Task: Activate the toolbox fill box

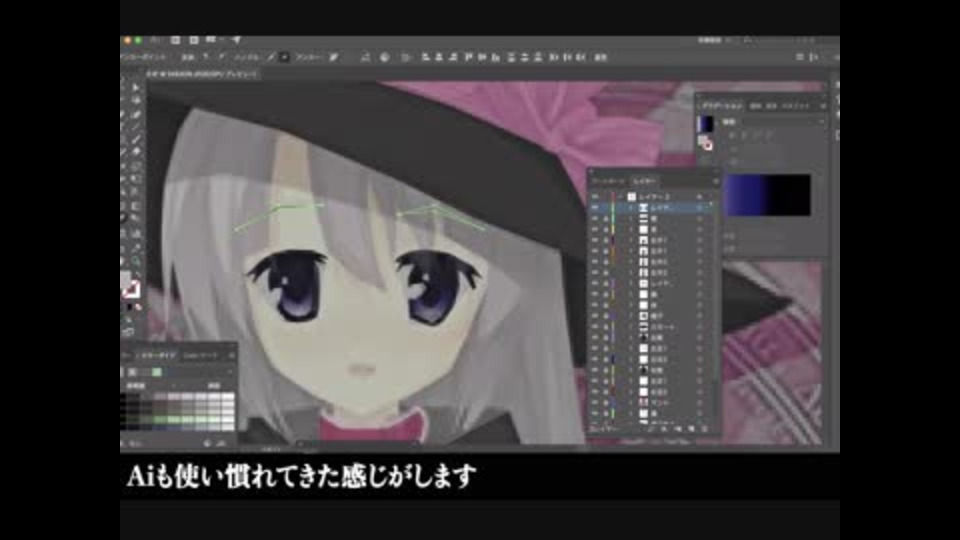Action: pyautogui.click(x=125, y=280)
